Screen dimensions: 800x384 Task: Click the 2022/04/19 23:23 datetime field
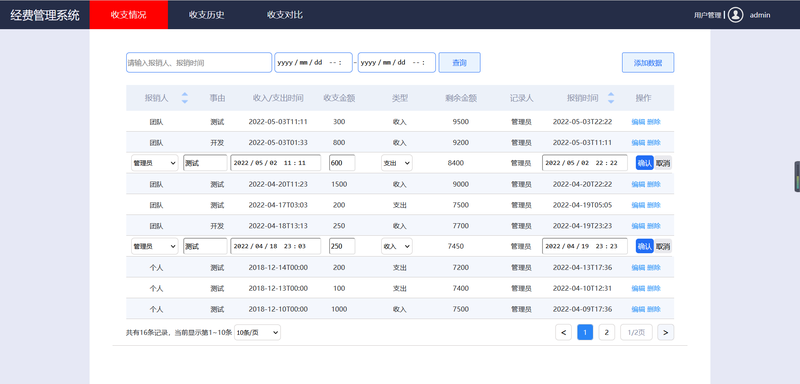[585, 246]
